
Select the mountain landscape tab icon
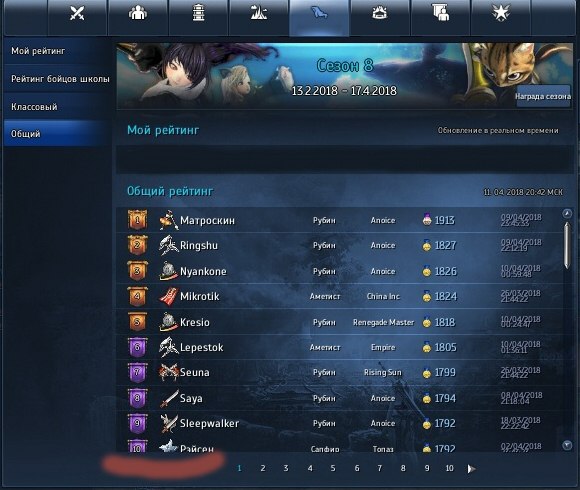click(259, 13)
